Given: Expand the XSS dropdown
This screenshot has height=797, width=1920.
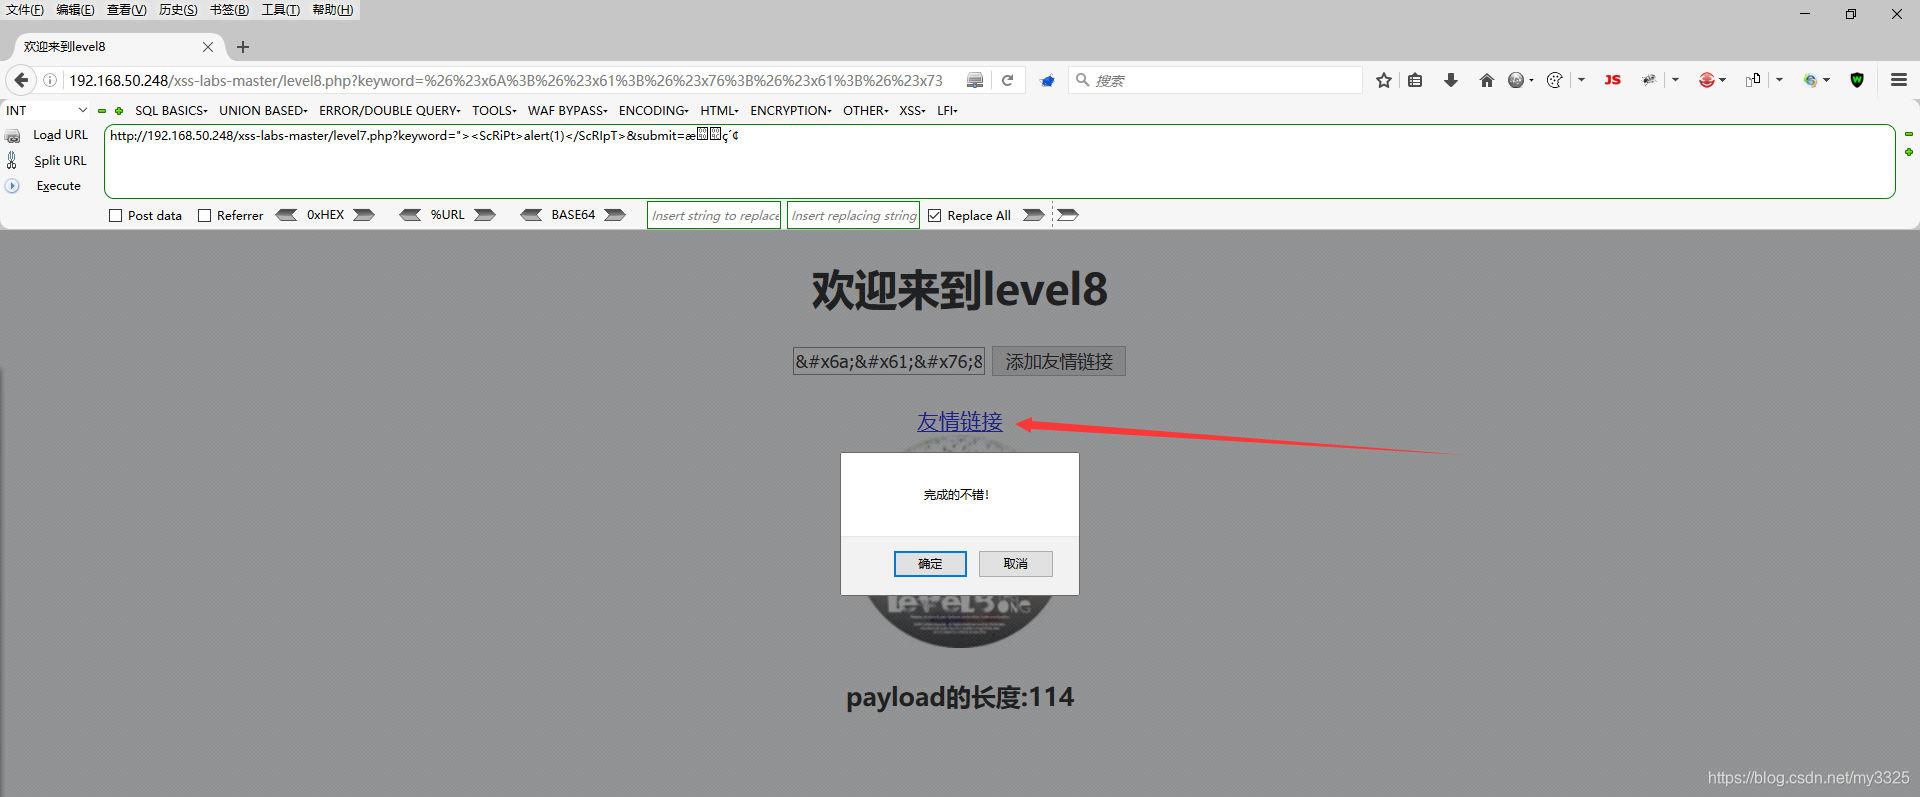Looking at the screenshot, I should 912,111.
